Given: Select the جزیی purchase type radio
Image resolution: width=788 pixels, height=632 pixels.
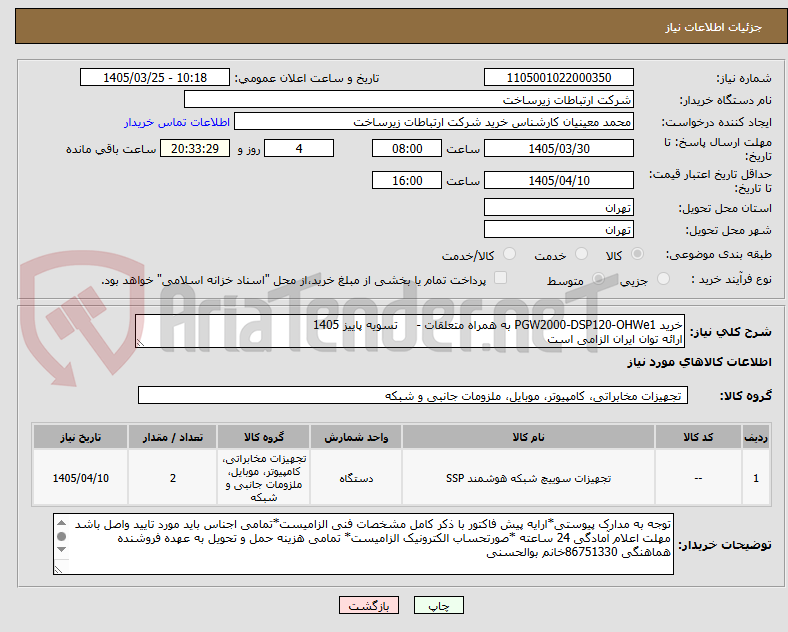Looking at the screenshot, I should (663, 279).
